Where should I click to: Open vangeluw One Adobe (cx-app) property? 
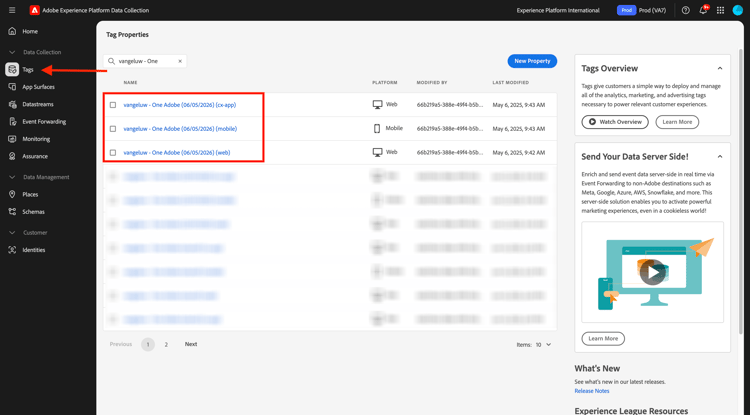[x=179, y=105]
